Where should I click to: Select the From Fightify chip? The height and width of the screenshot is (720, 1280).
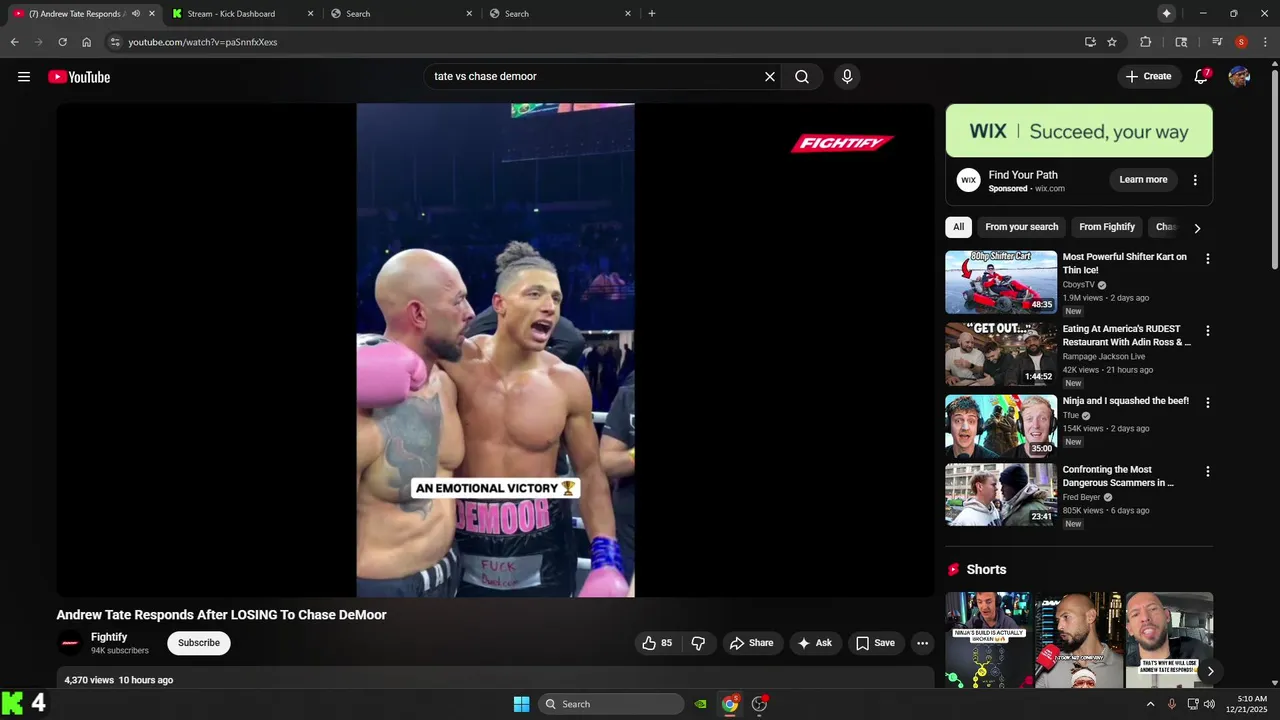tap(1107, 227)
